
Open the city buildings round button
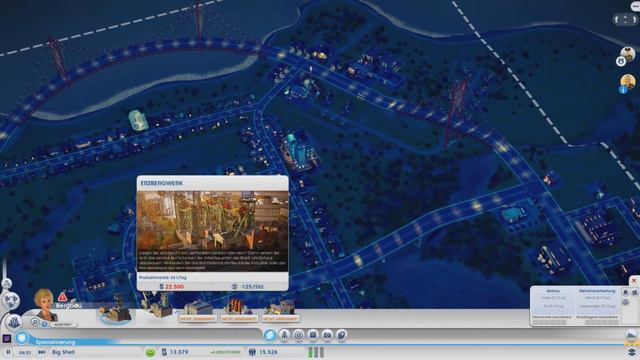click(13, 322)
